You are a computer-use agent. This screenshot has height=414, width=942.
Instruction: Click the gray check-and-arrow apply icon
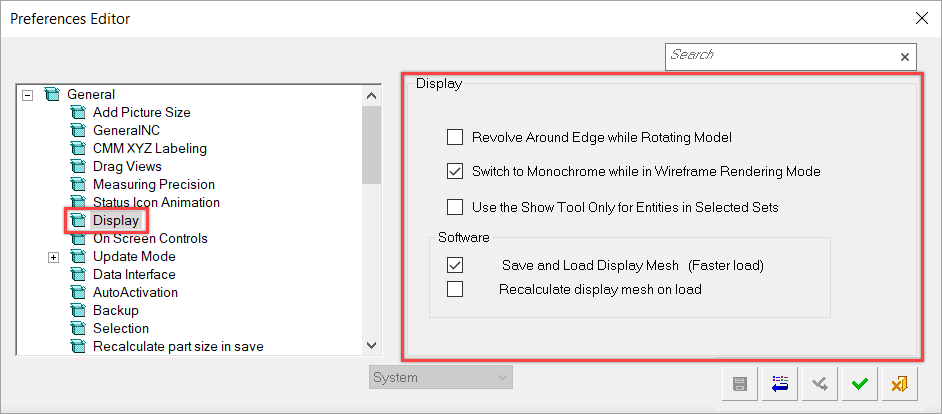pyautogui.click(x=820, y=384)
